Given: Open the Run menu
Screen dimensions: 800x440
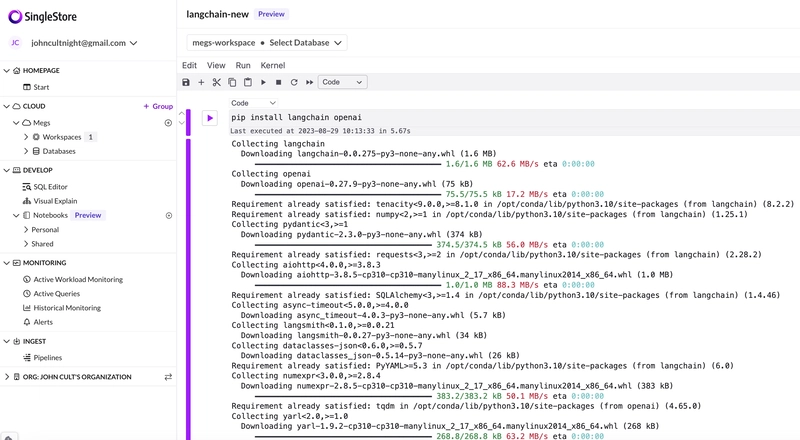Looking at the screenshot, I should pyautogui.click(x=243, y=65).
